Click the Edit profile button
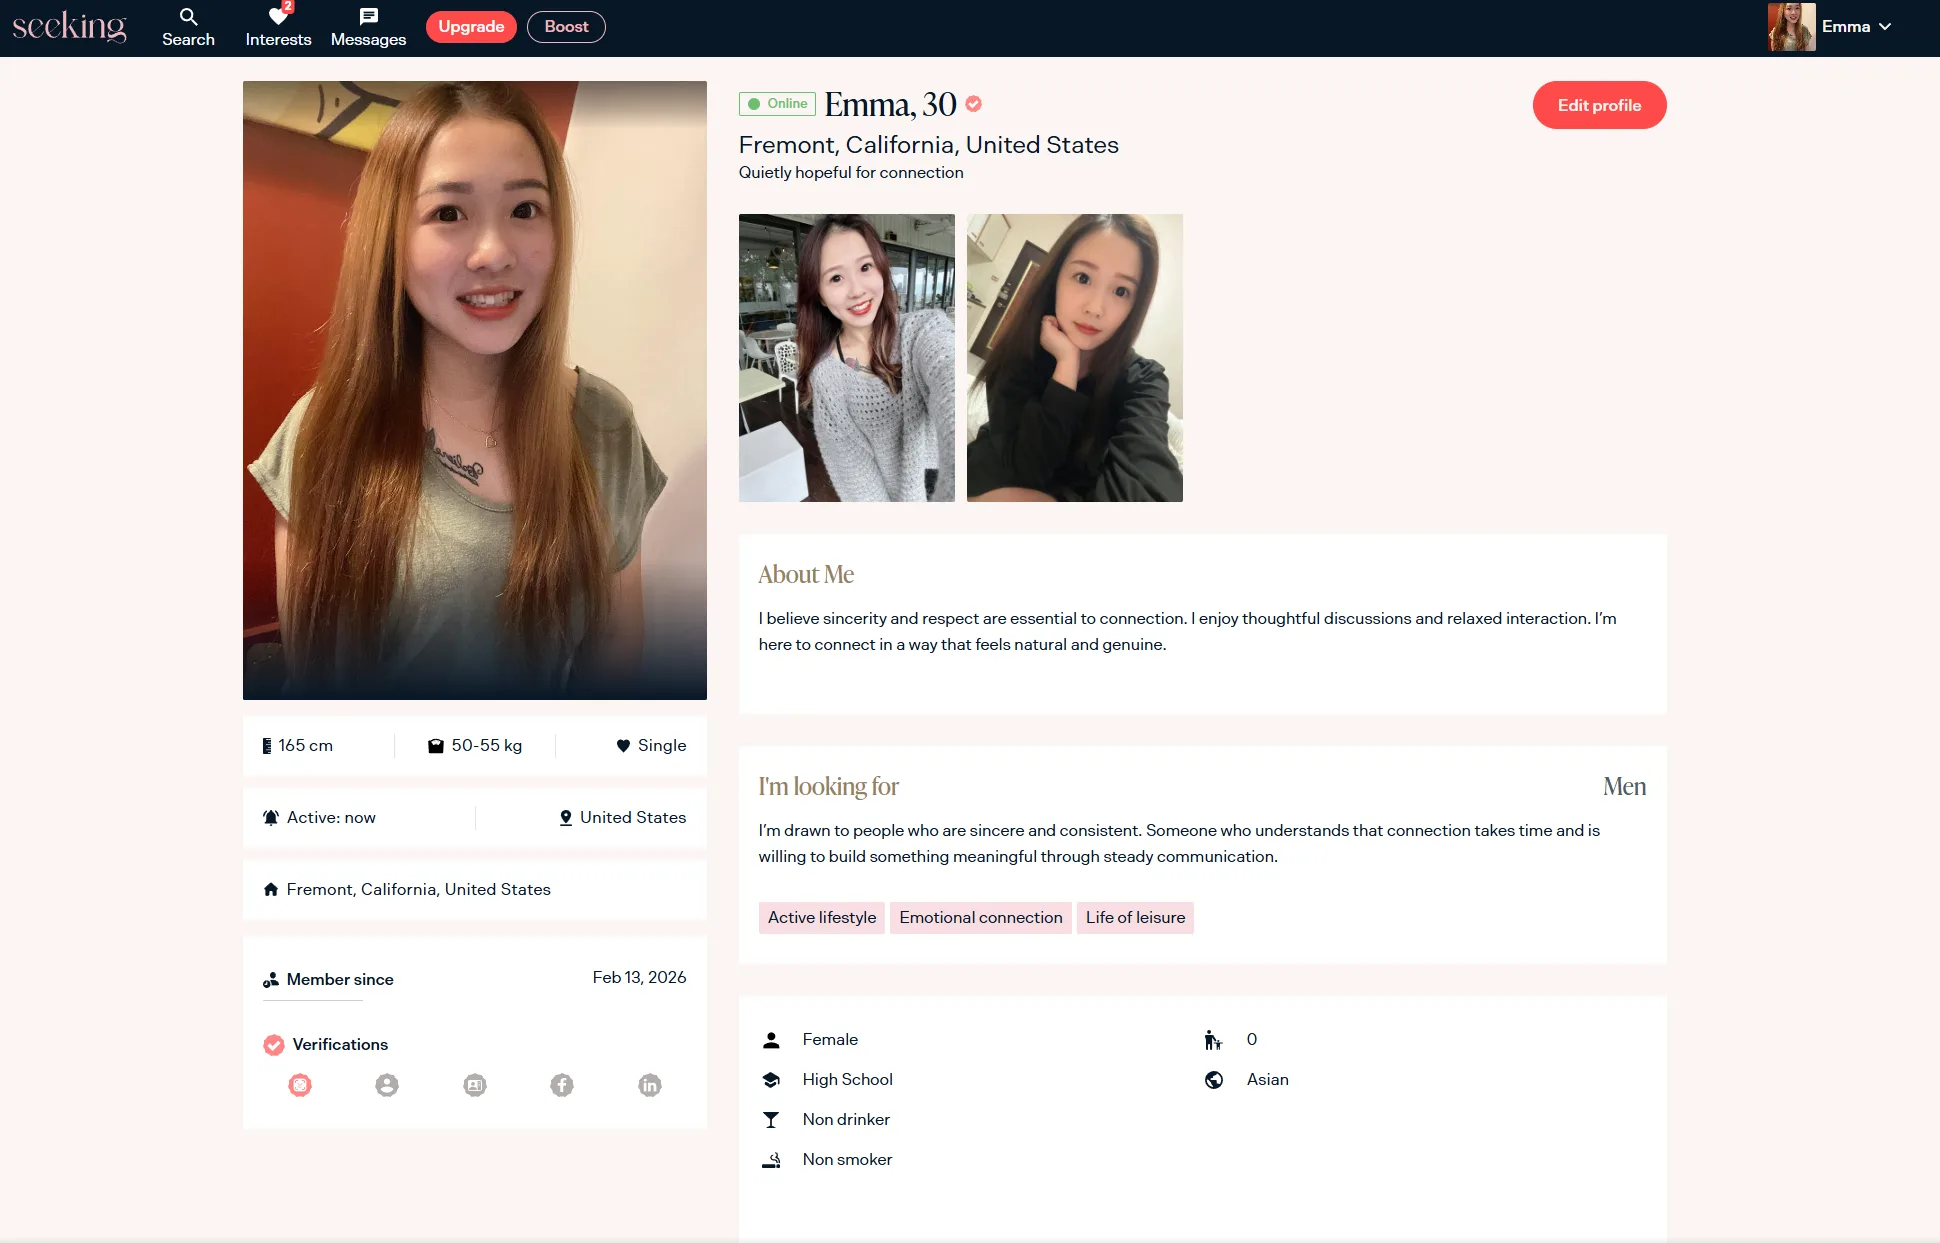 [x=1599, y=105]
